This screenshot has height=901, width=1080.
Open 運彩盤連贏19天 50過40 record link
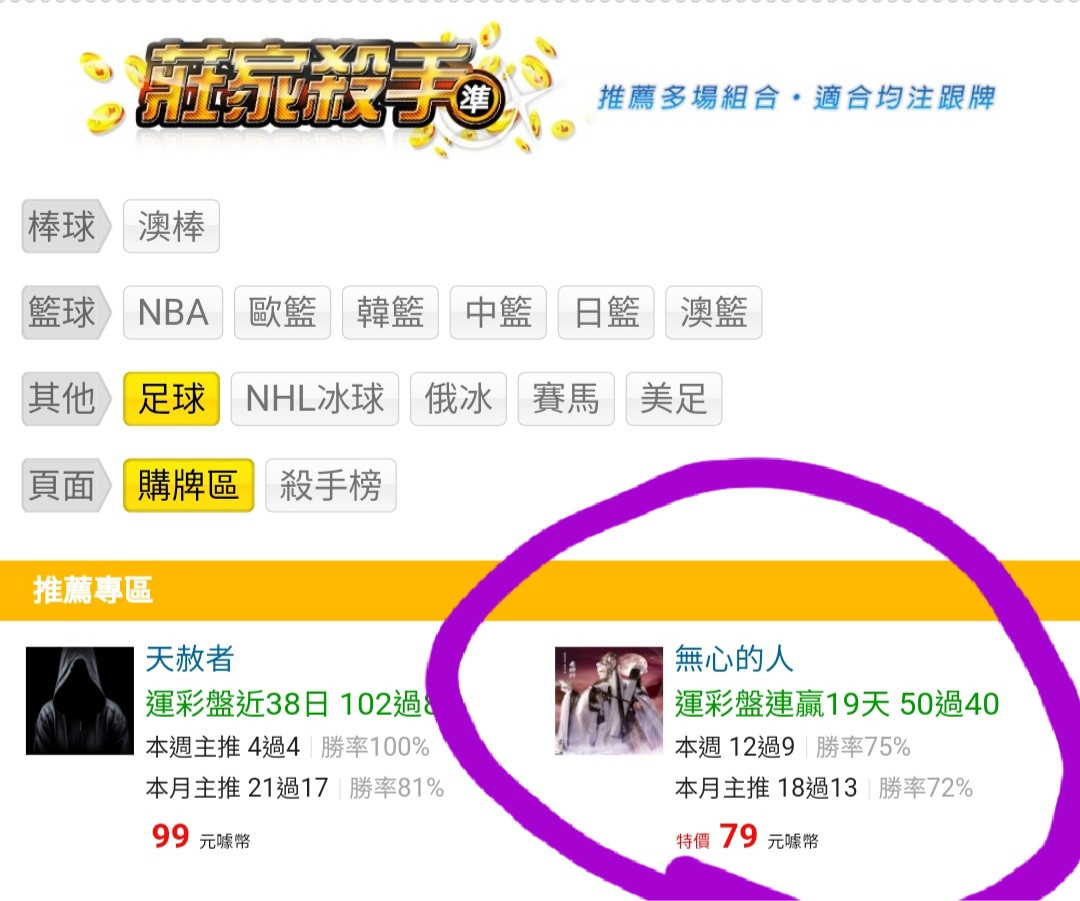pos(837,704)
